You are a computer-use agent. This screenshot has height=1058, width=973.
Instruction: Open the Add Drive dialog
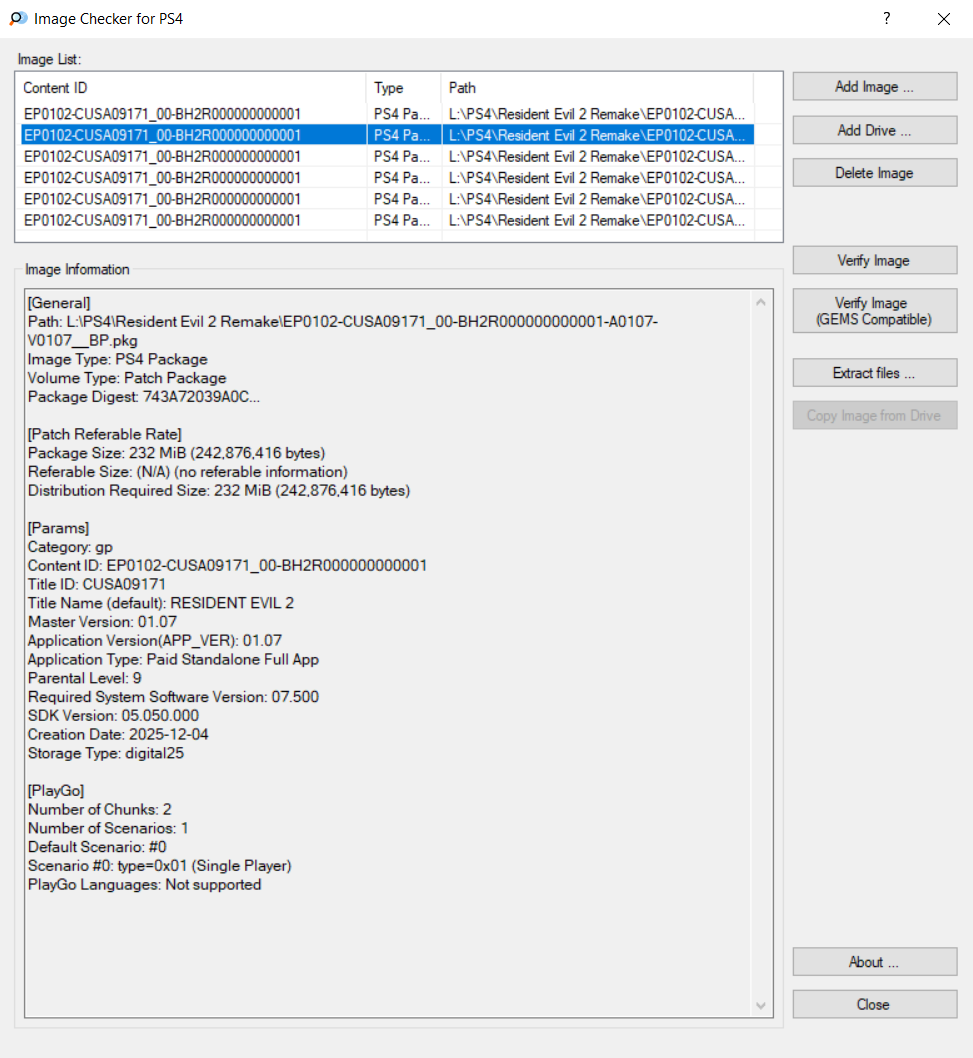pyautogui.click(x=874, y=130)
